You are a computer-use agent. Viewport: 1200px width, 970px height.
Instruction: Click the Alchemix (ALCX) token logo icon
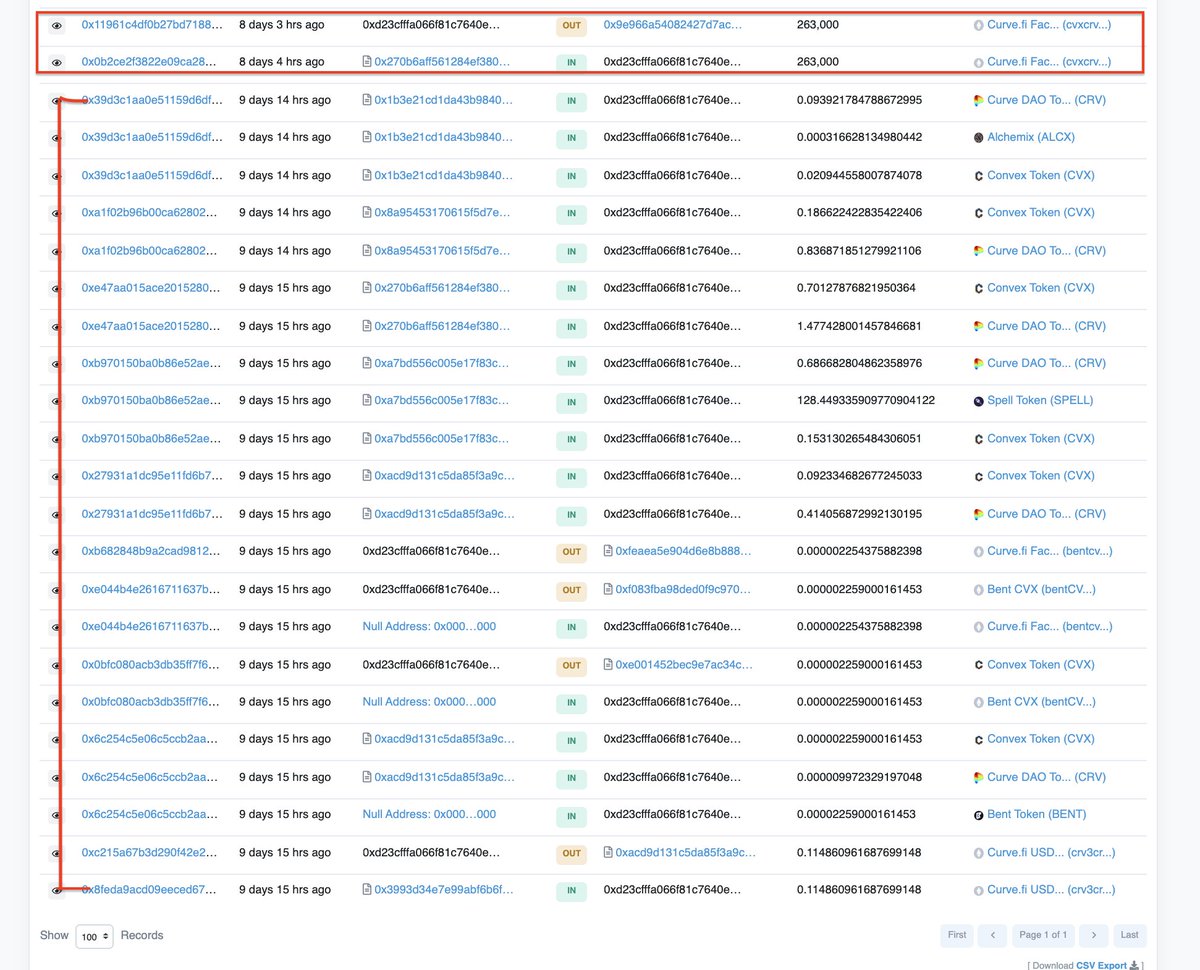pos(979,138)
